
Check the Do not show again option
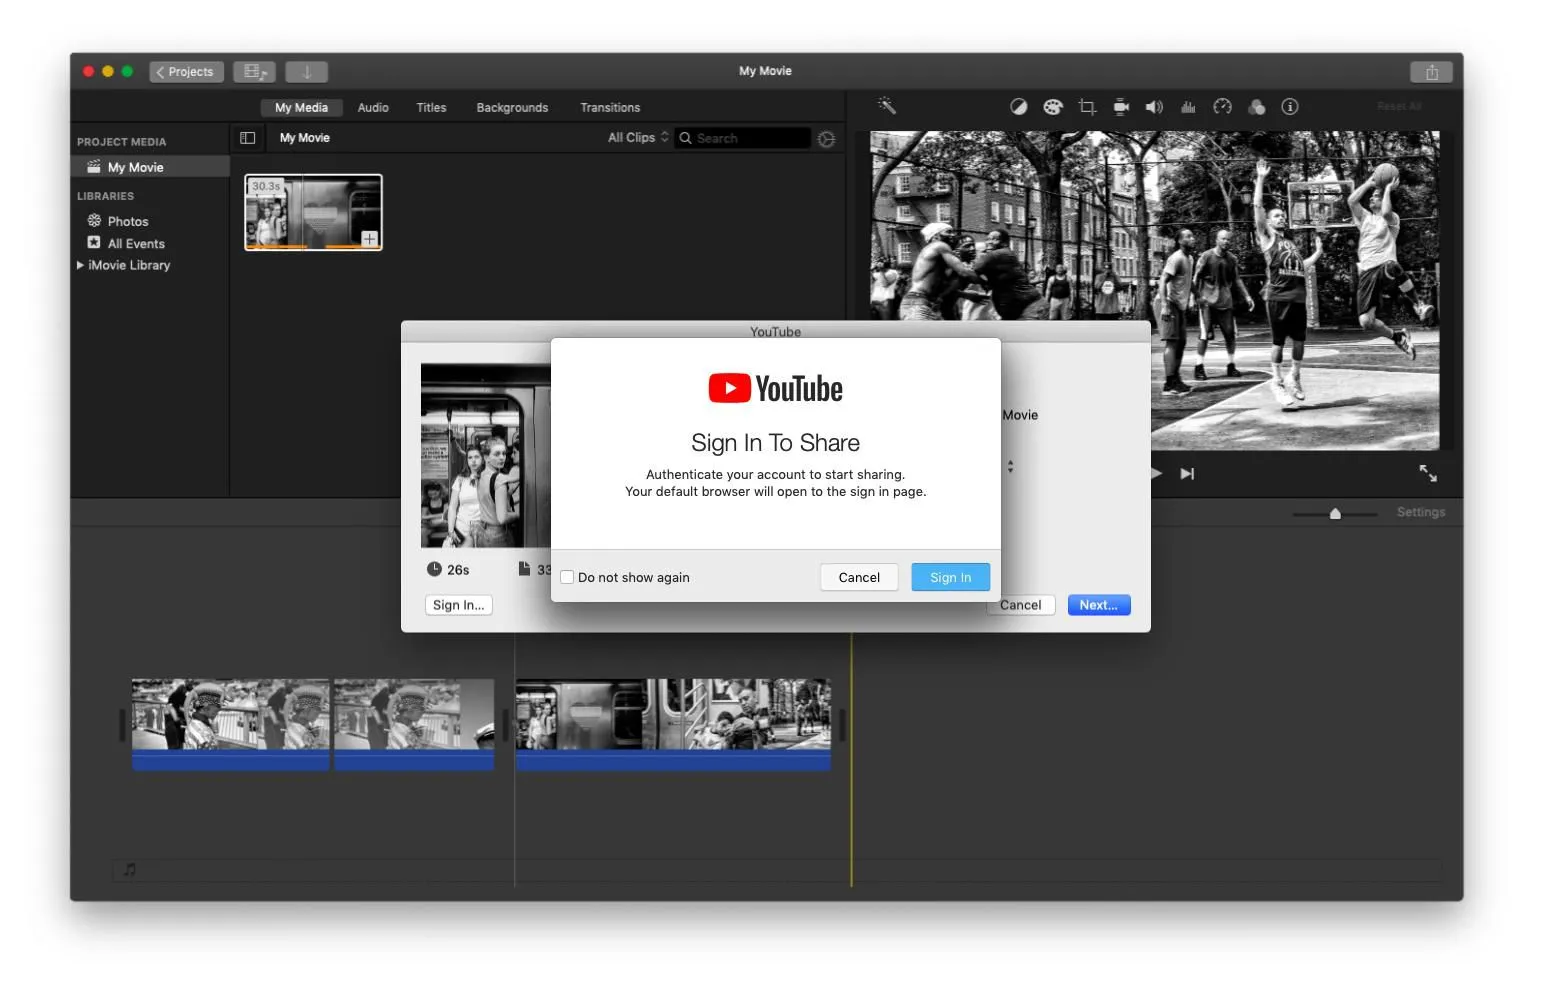pyautogui.click(x=567, y=577)
